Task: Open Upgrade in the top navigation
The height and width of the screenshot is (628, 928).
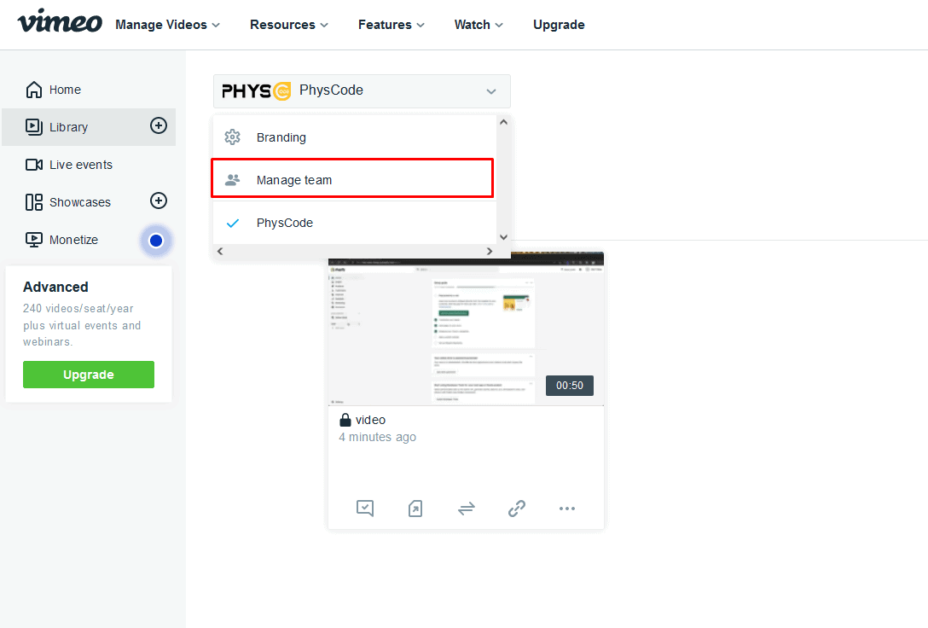Action: pos(559,25)
